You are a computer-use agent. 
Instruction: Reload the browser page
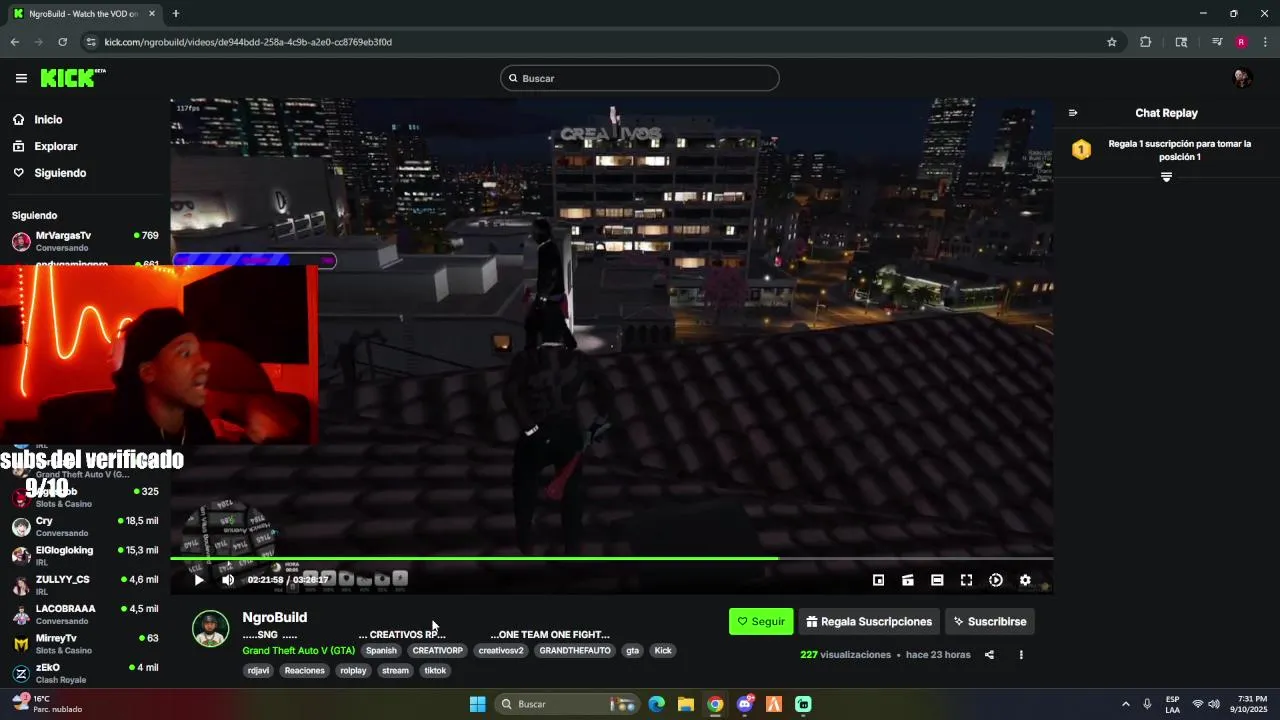pos(62,42)
